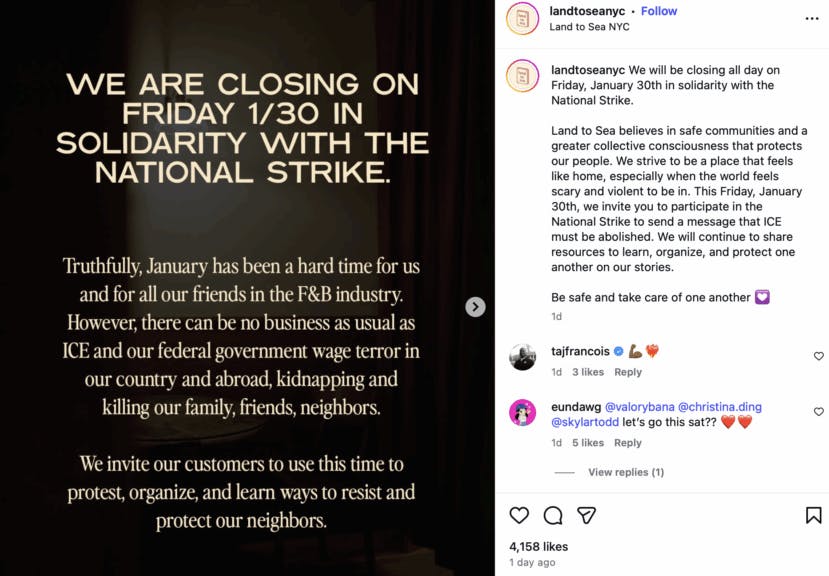View the 4,158 likes list
This screenshot has height=576, width=829.
tap(538, 547)
